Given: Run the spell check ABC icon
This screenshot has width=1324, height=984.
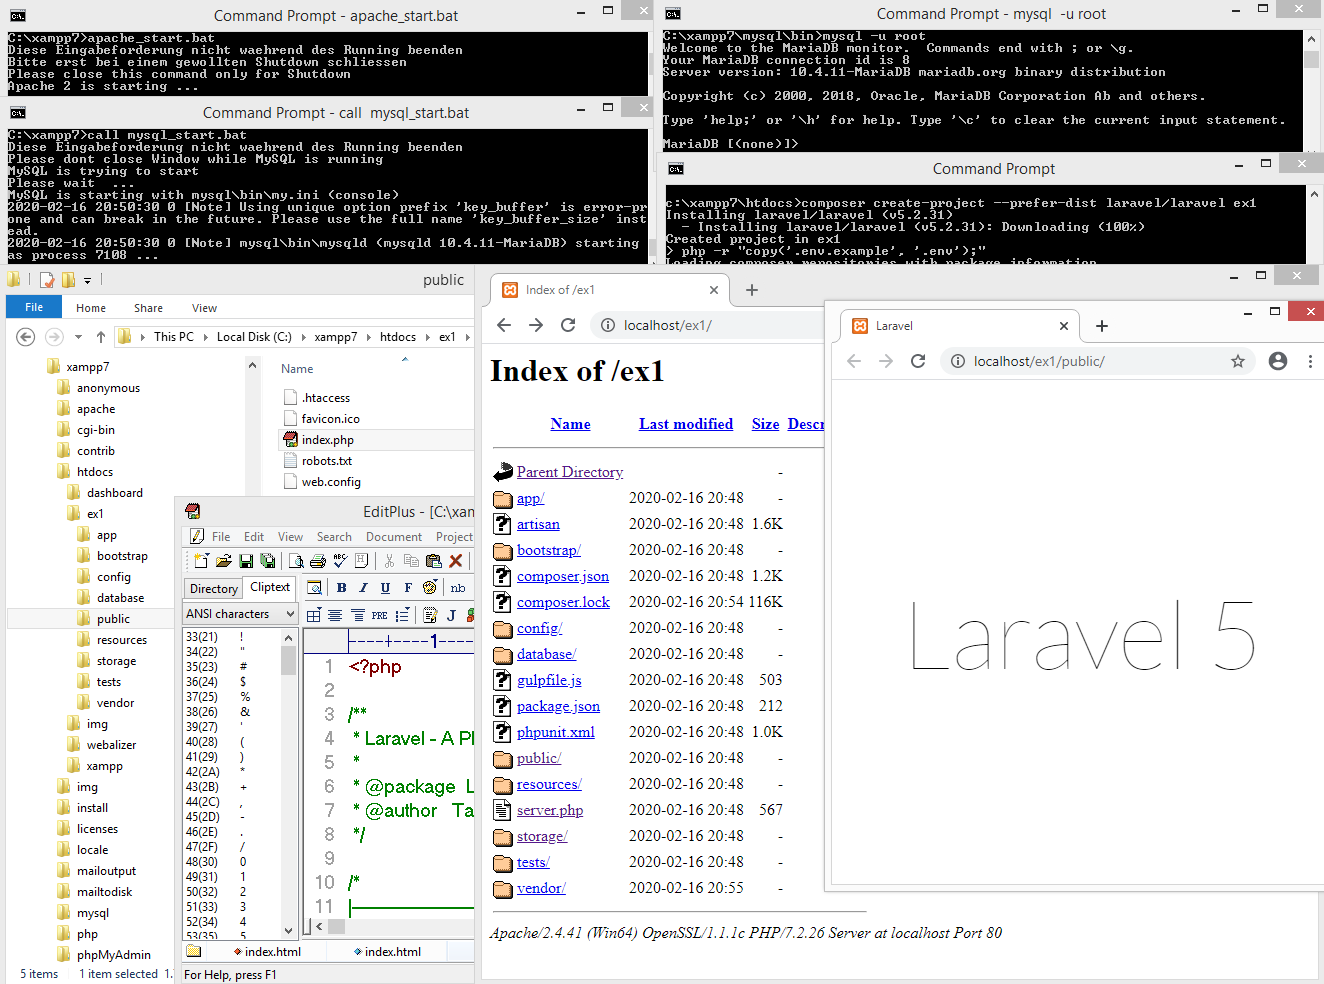Looking at the screenshot, I should pos(340,561).
